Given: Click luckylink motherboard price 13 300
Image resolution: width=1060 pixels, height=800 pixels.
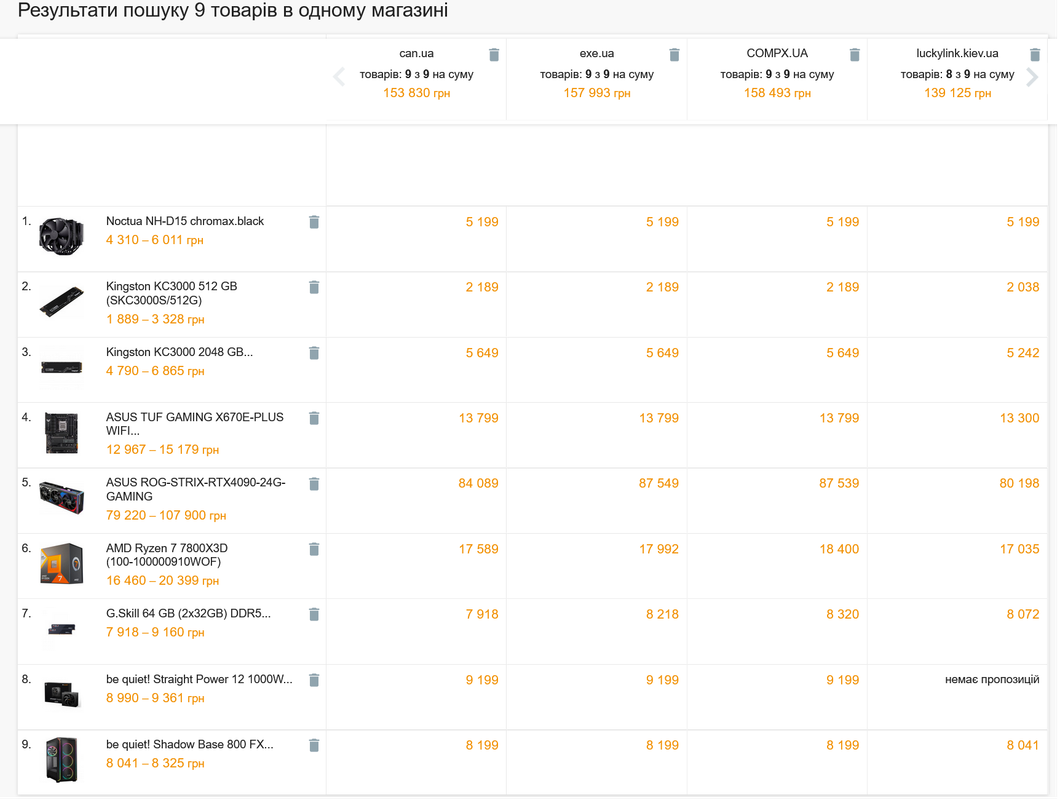Looking at the screenshot, I should click(x=1019, y=419).
